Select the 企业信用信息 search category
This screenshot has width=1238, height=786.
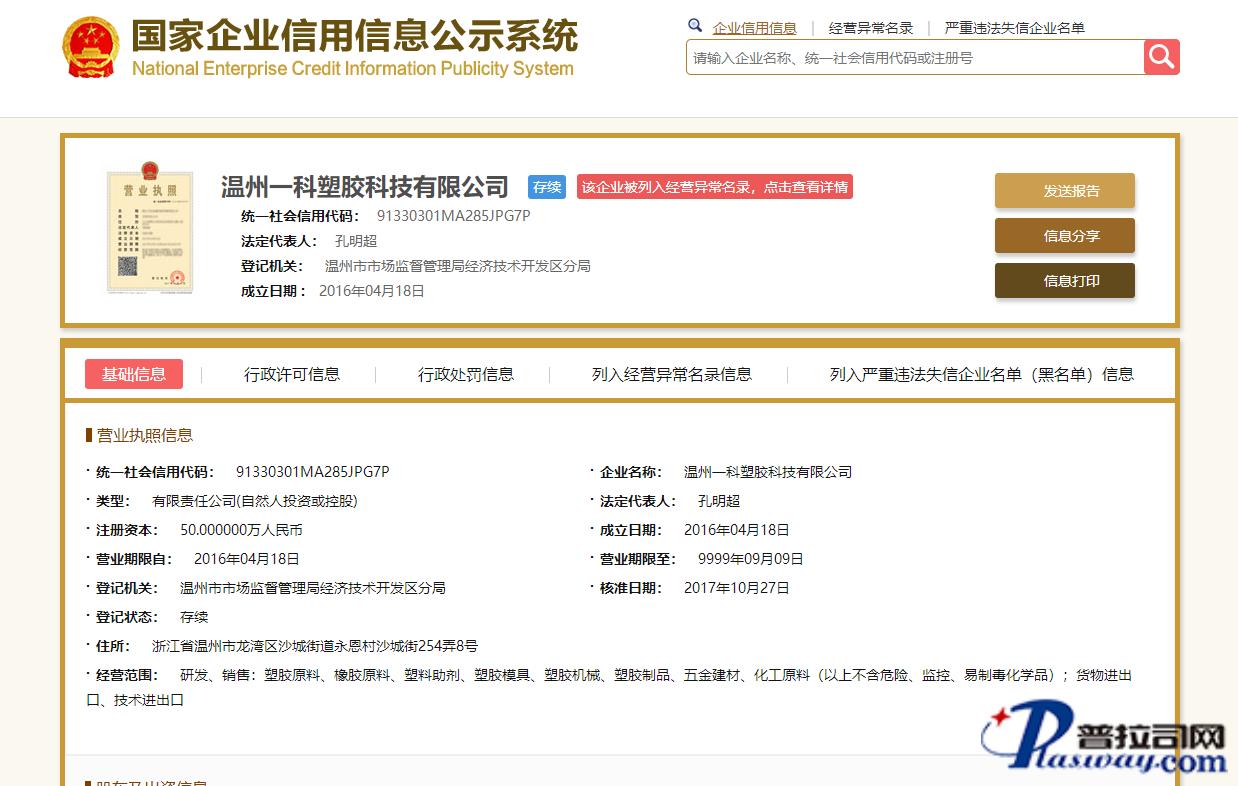[754, 28]
